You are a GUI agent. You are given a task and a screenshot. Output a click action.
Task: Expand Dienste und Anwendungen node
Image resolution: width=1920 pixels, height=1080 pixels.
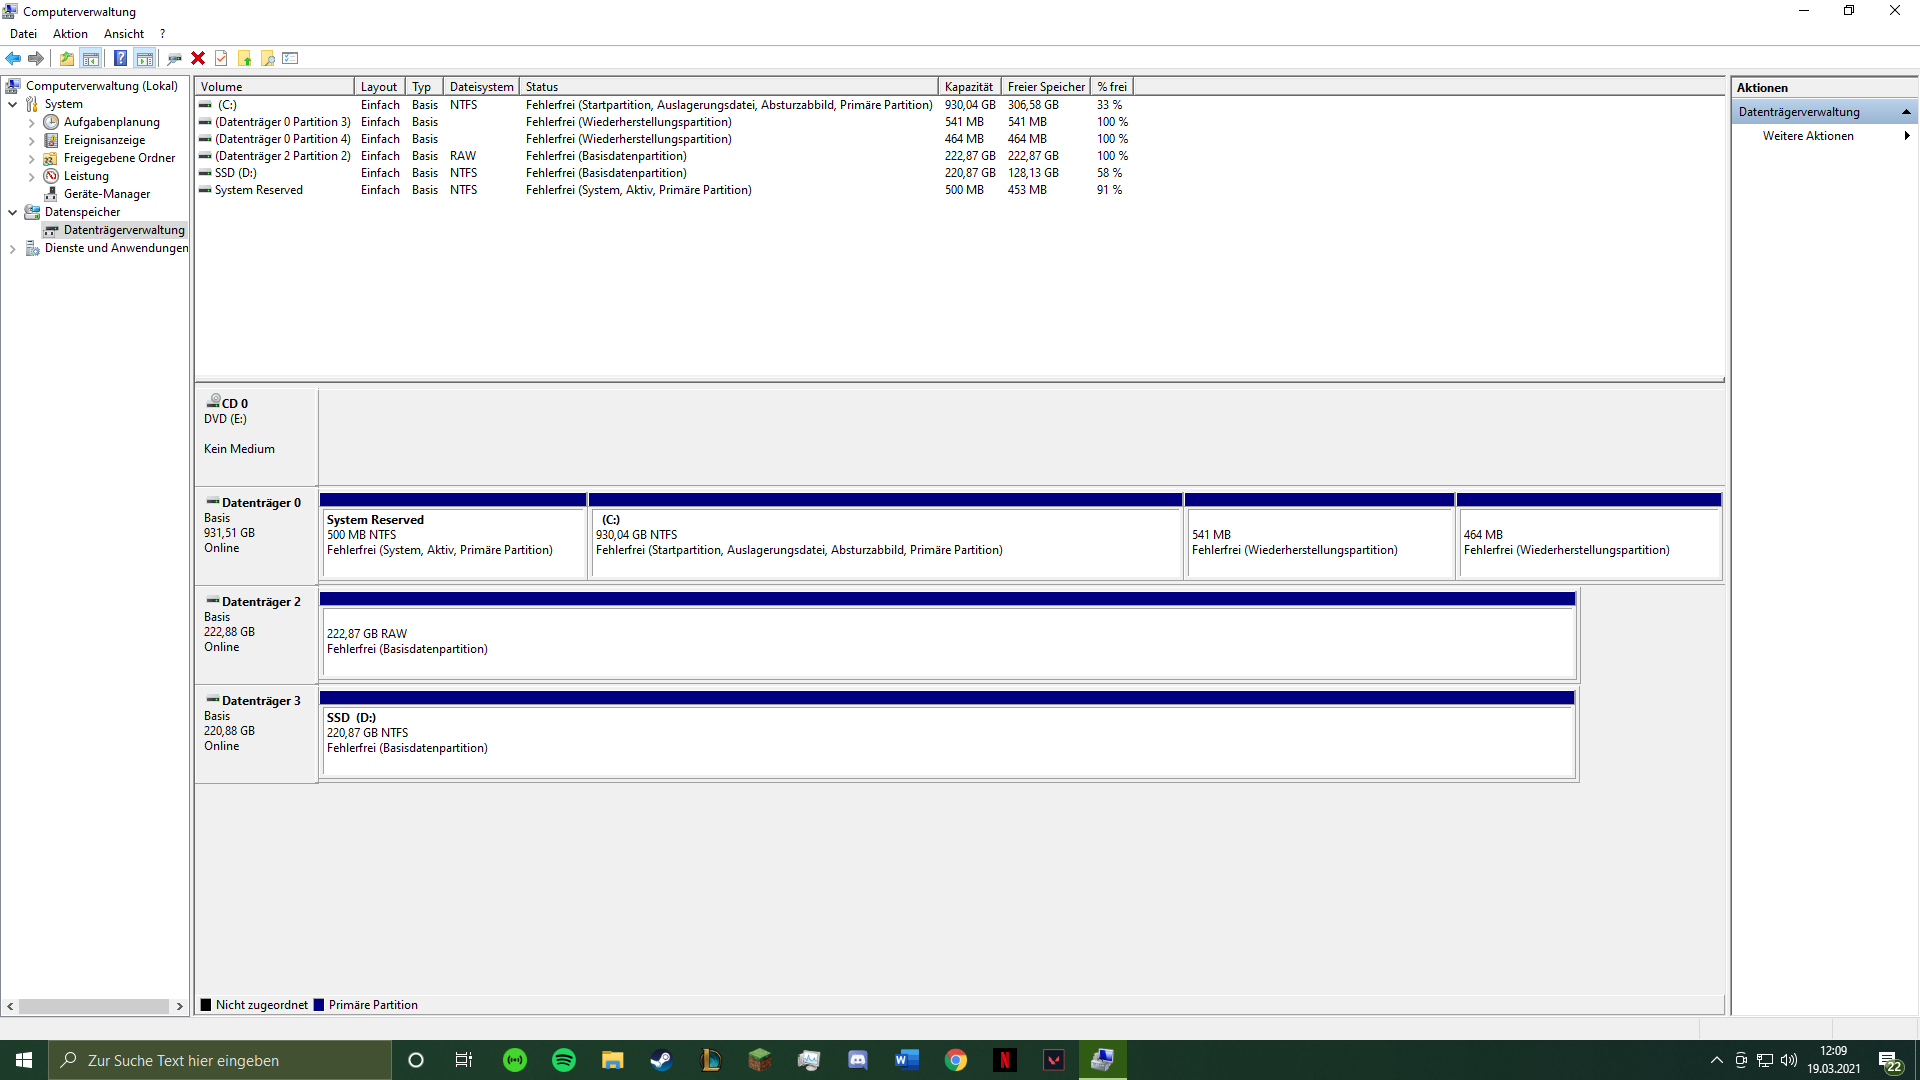coord(12,249)
